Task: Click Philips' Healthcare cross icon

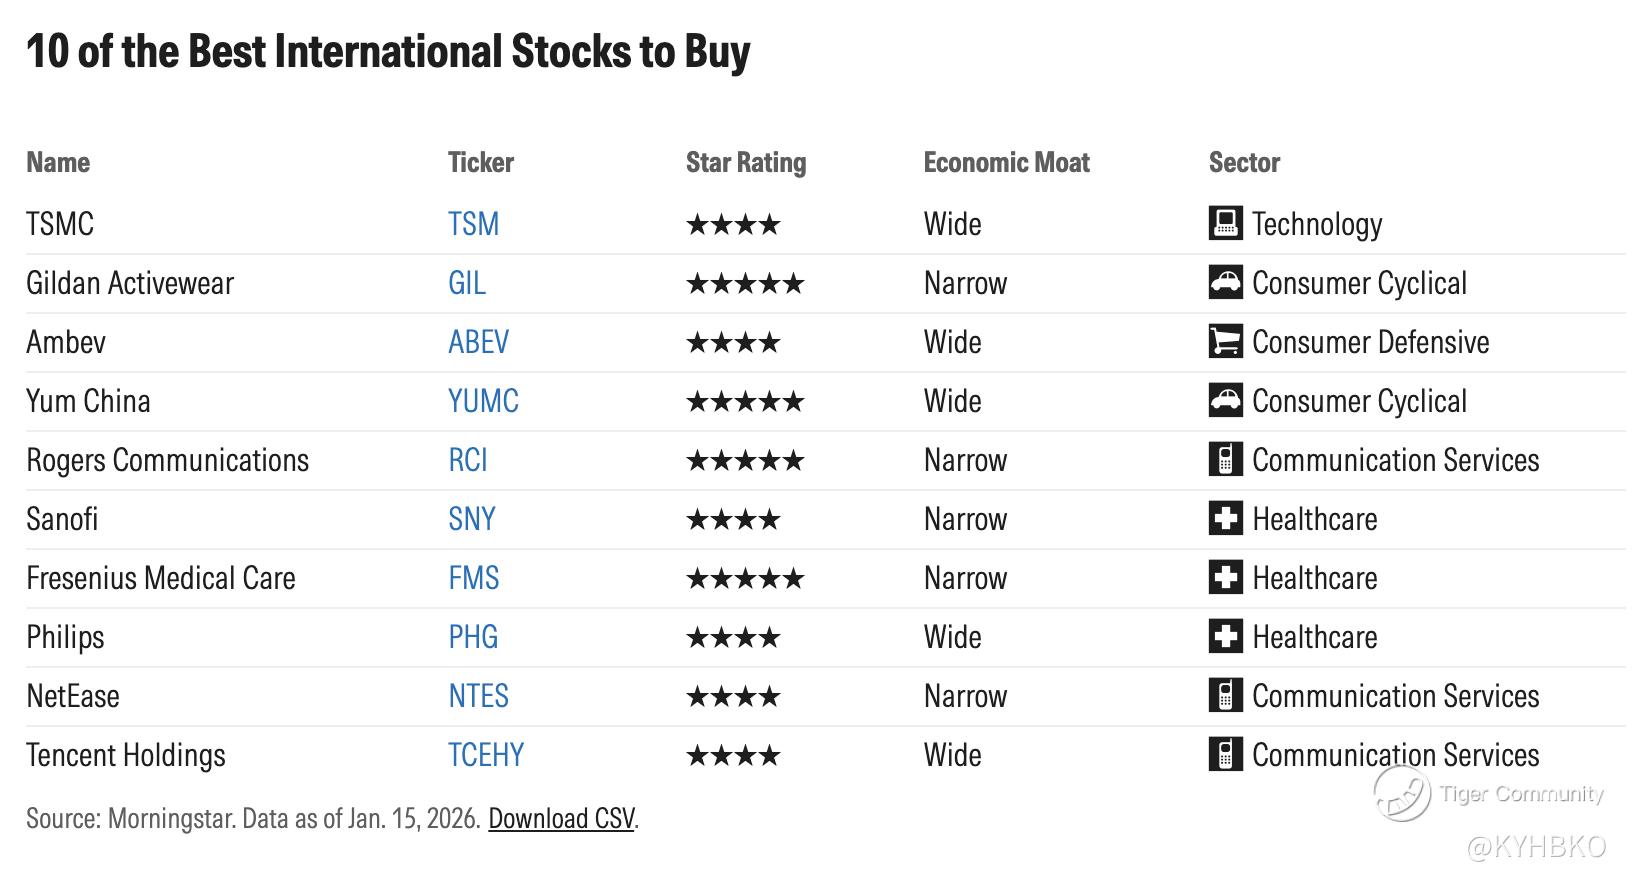Action: click(x=1225, y=637)
